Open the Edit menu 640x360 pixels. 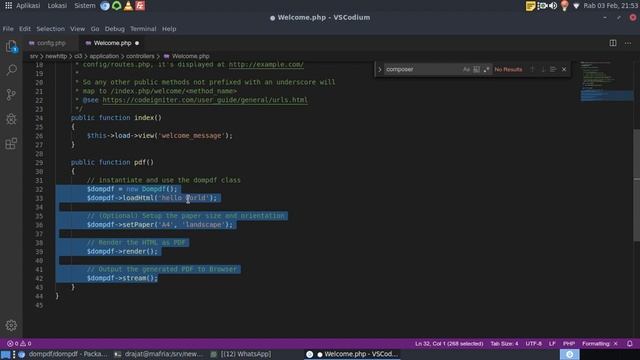25,29
